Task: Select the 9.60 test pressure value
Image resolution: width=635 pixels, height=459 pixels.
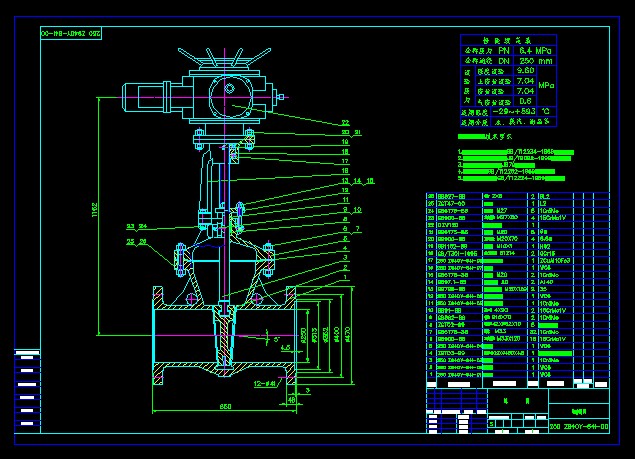Action: coord(524,72)
